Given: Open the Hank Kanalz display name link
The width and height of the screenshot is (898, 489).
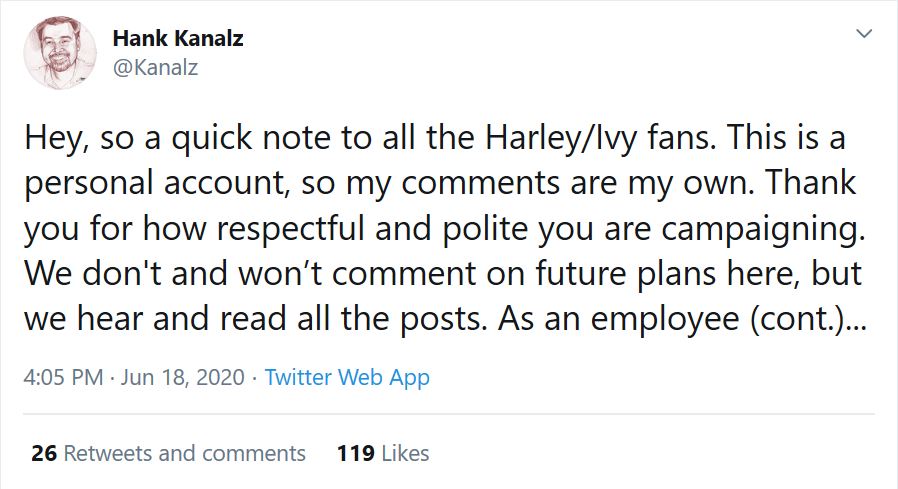Looking at the screenshot, I should (178, 39).
